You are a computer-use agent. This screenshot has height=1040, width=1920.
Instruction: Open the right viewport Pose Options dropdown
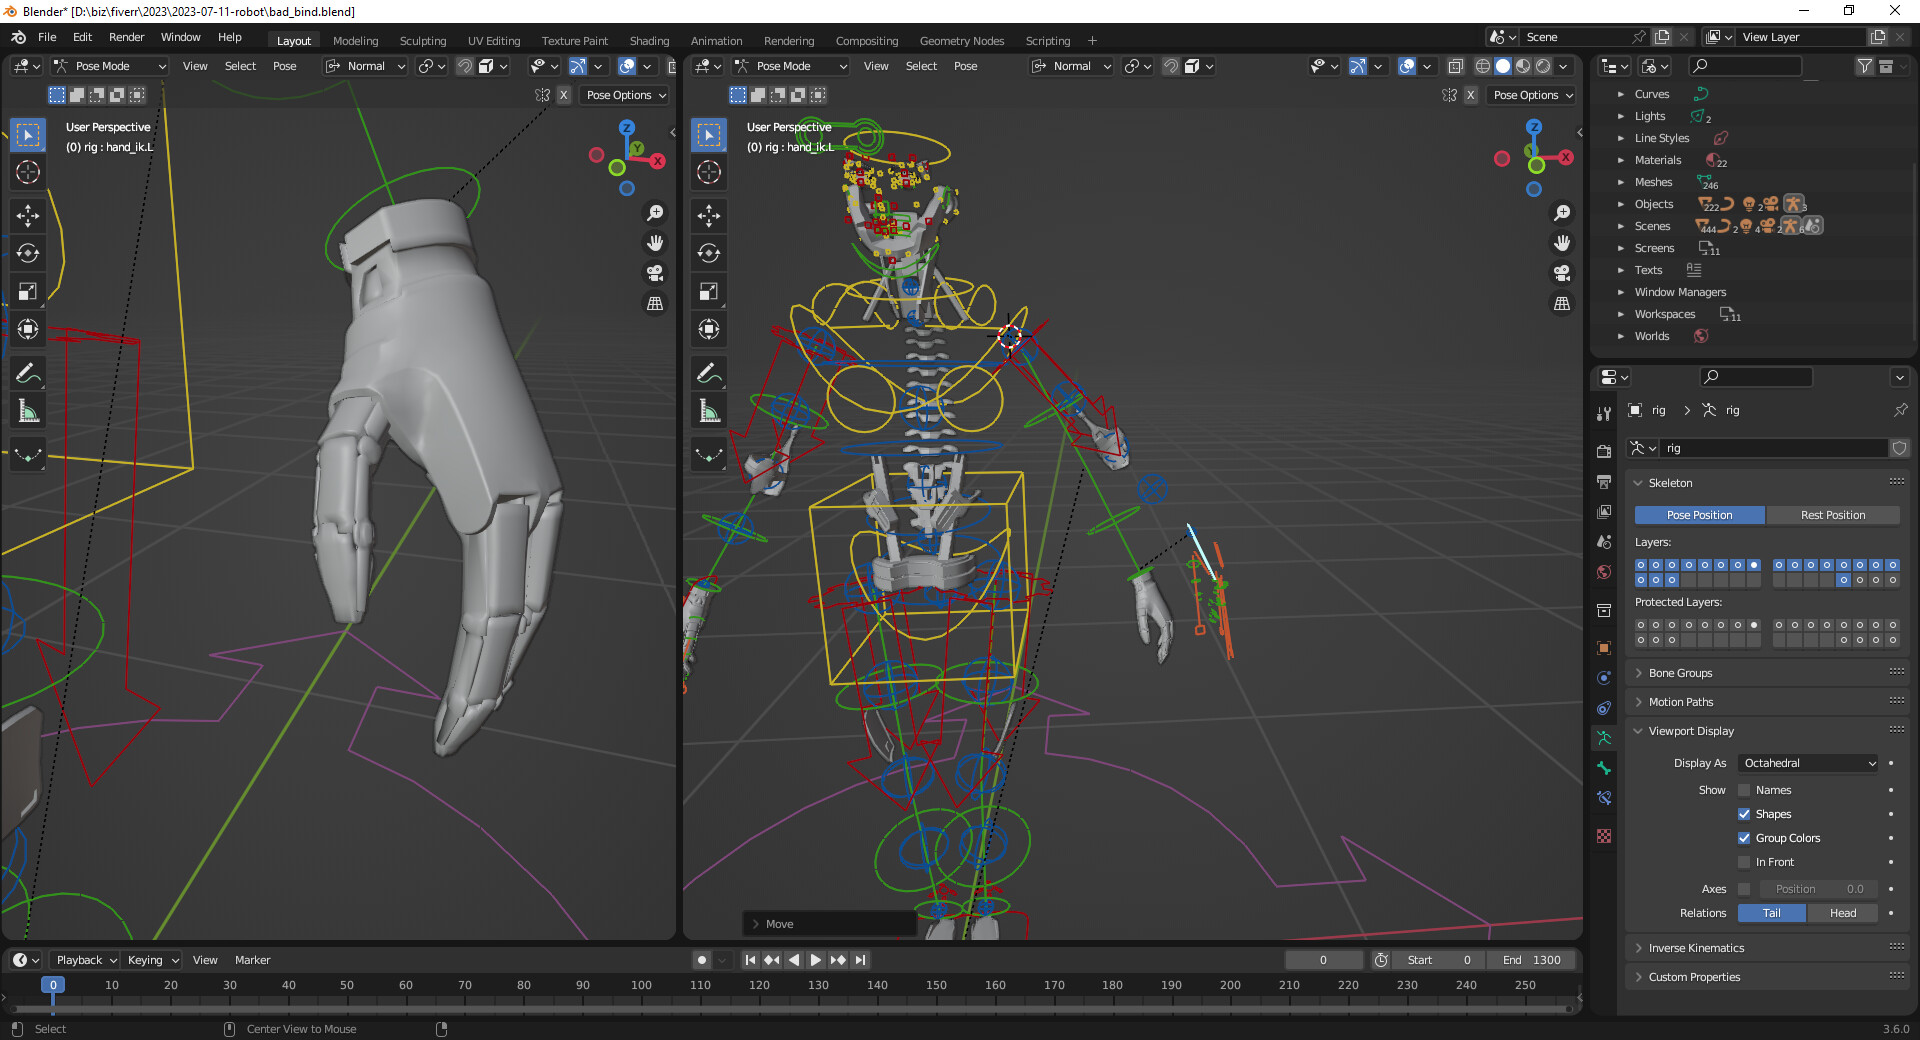(1532, 95)
